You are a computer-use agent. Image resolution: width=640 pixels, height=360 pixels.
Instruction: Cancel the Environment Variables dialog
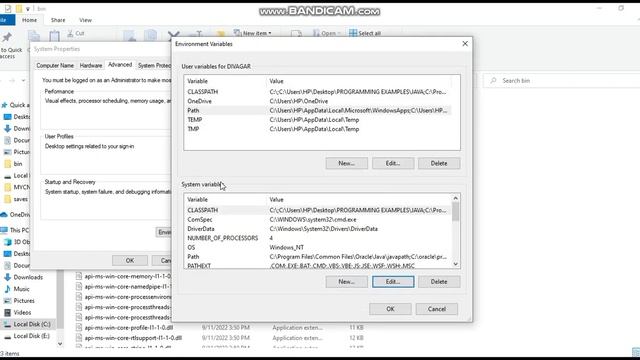[437, 309]
